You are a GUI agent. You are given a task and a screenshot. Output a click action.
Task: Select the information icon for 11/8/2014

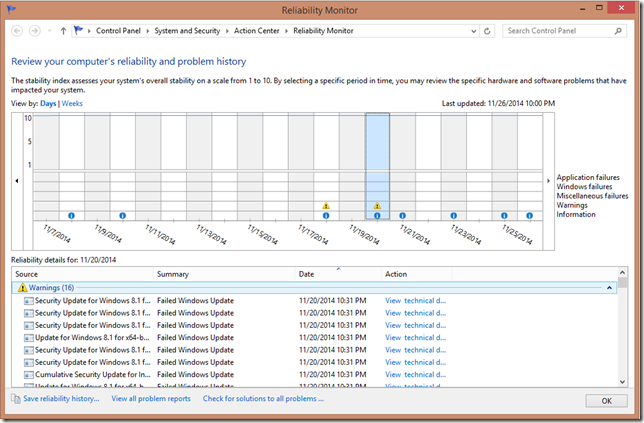point(72,215)
